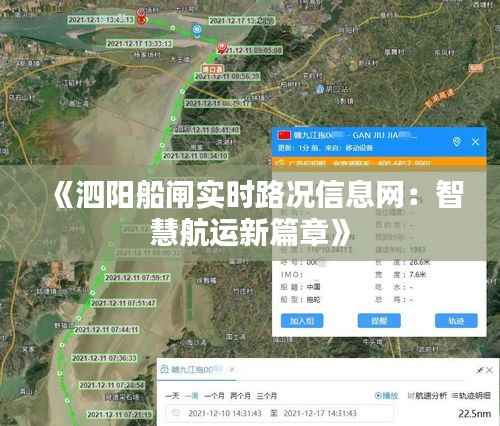
Task: Select the 一个月 one-month range
Action: click(214, 396)
